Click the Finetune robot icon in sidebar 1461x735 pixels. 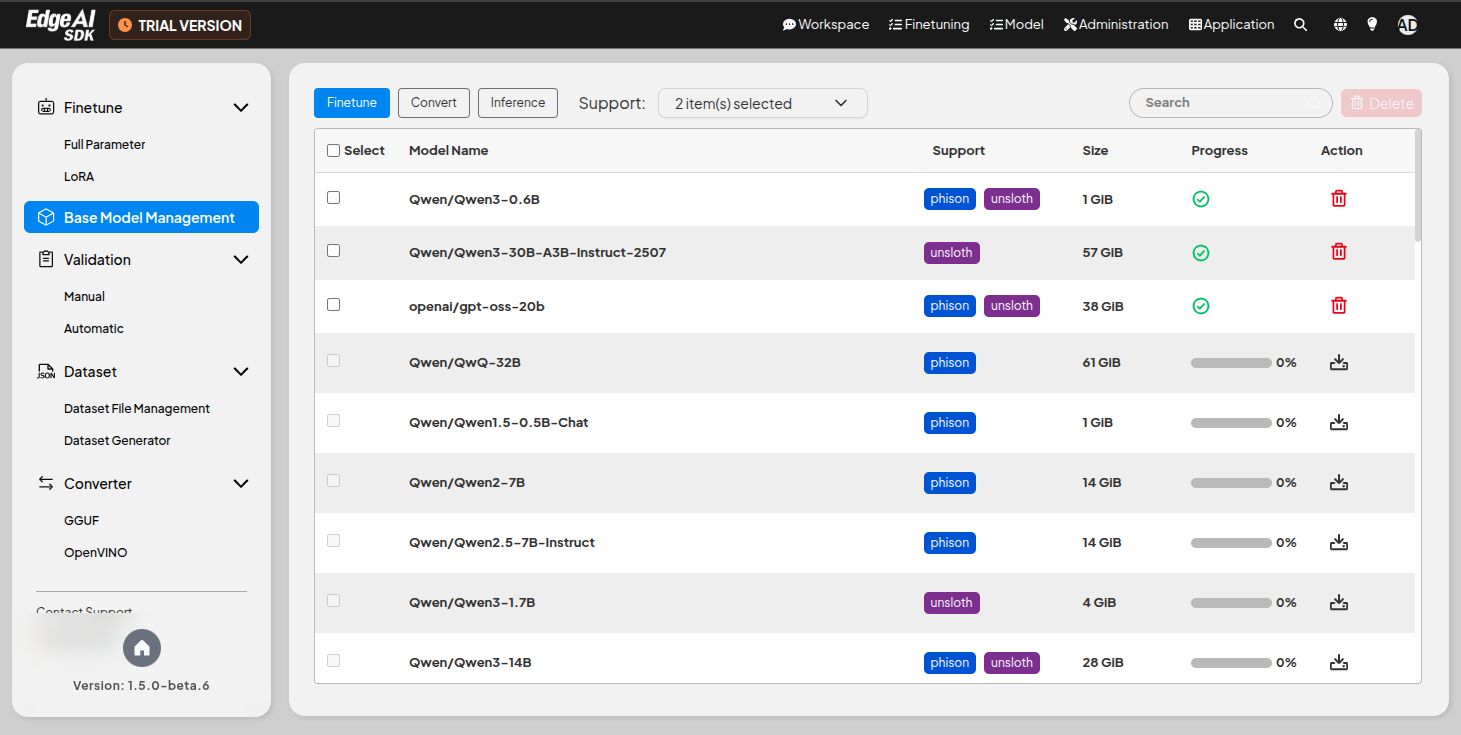pyautogui.click(x=46, y=107)
